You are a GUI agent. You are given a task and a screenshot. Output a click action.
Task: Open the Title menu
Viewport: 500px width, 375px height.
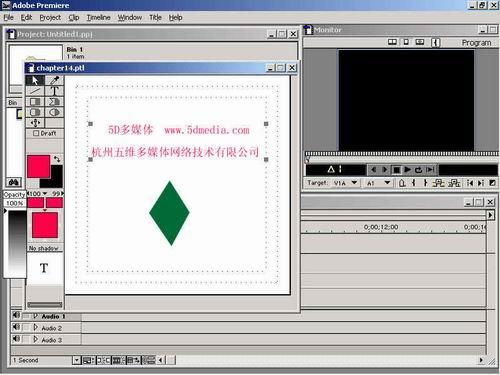[155, 17]
